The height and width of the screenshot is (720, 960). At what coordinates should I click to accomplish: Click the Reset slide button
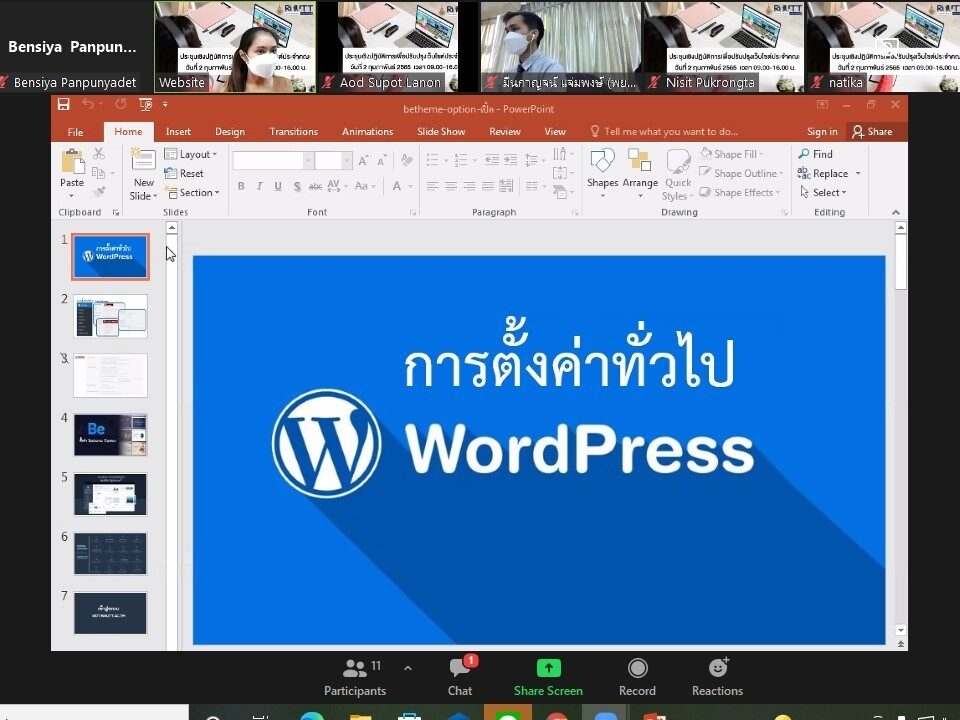coord(184,173)
